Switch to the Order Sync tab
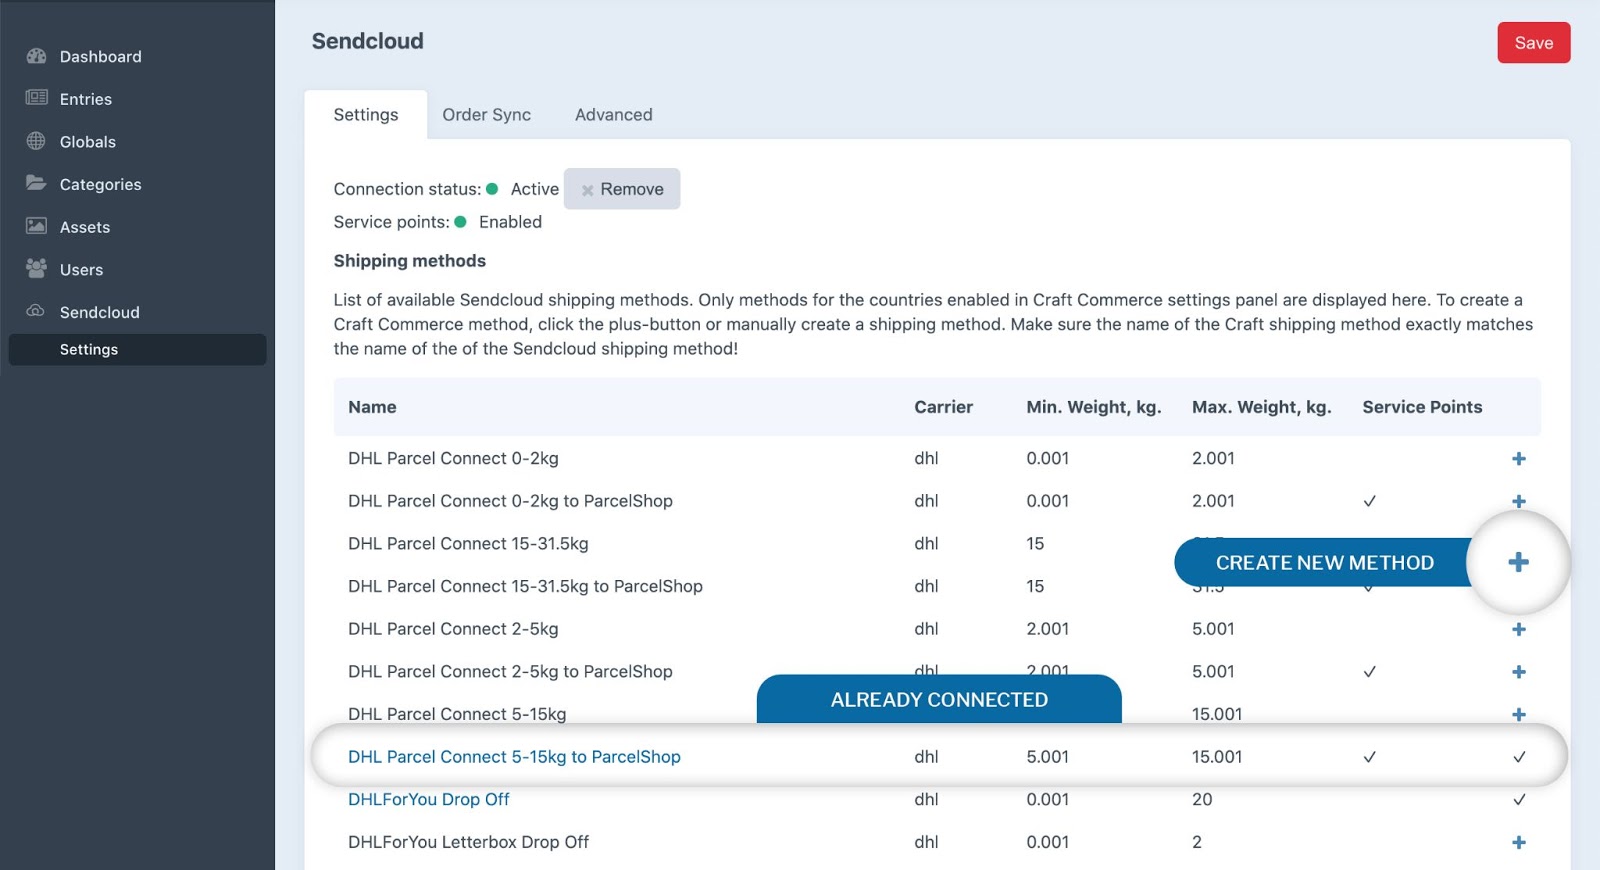This screenshot has height=870, width=1600. (x=487, y=115)
